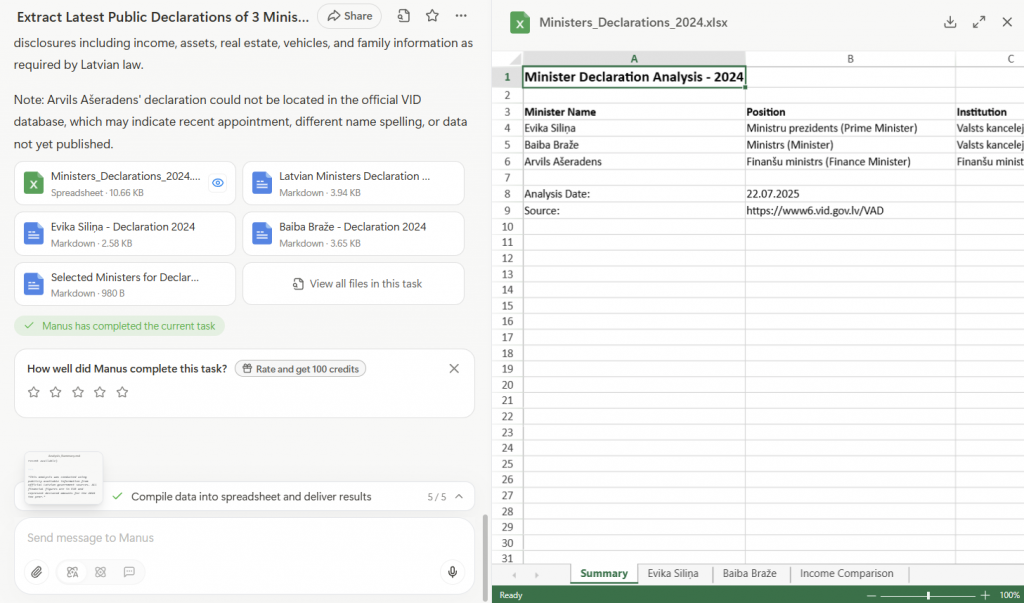Select the adaptive mode icon with letter A
Screen dimensions: 1024x603
pyautogui.click(x=72, y=572)
